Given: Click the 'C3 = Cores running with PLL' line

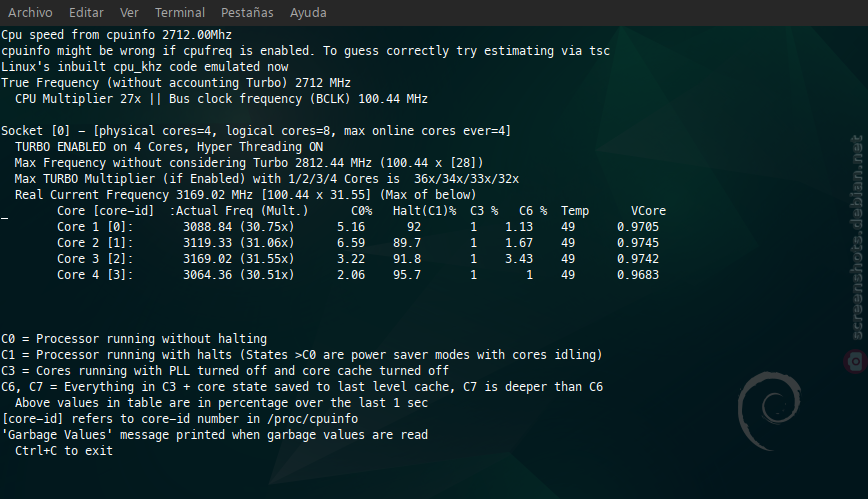Looking at the screenshot, I should (x=225, y=371).
